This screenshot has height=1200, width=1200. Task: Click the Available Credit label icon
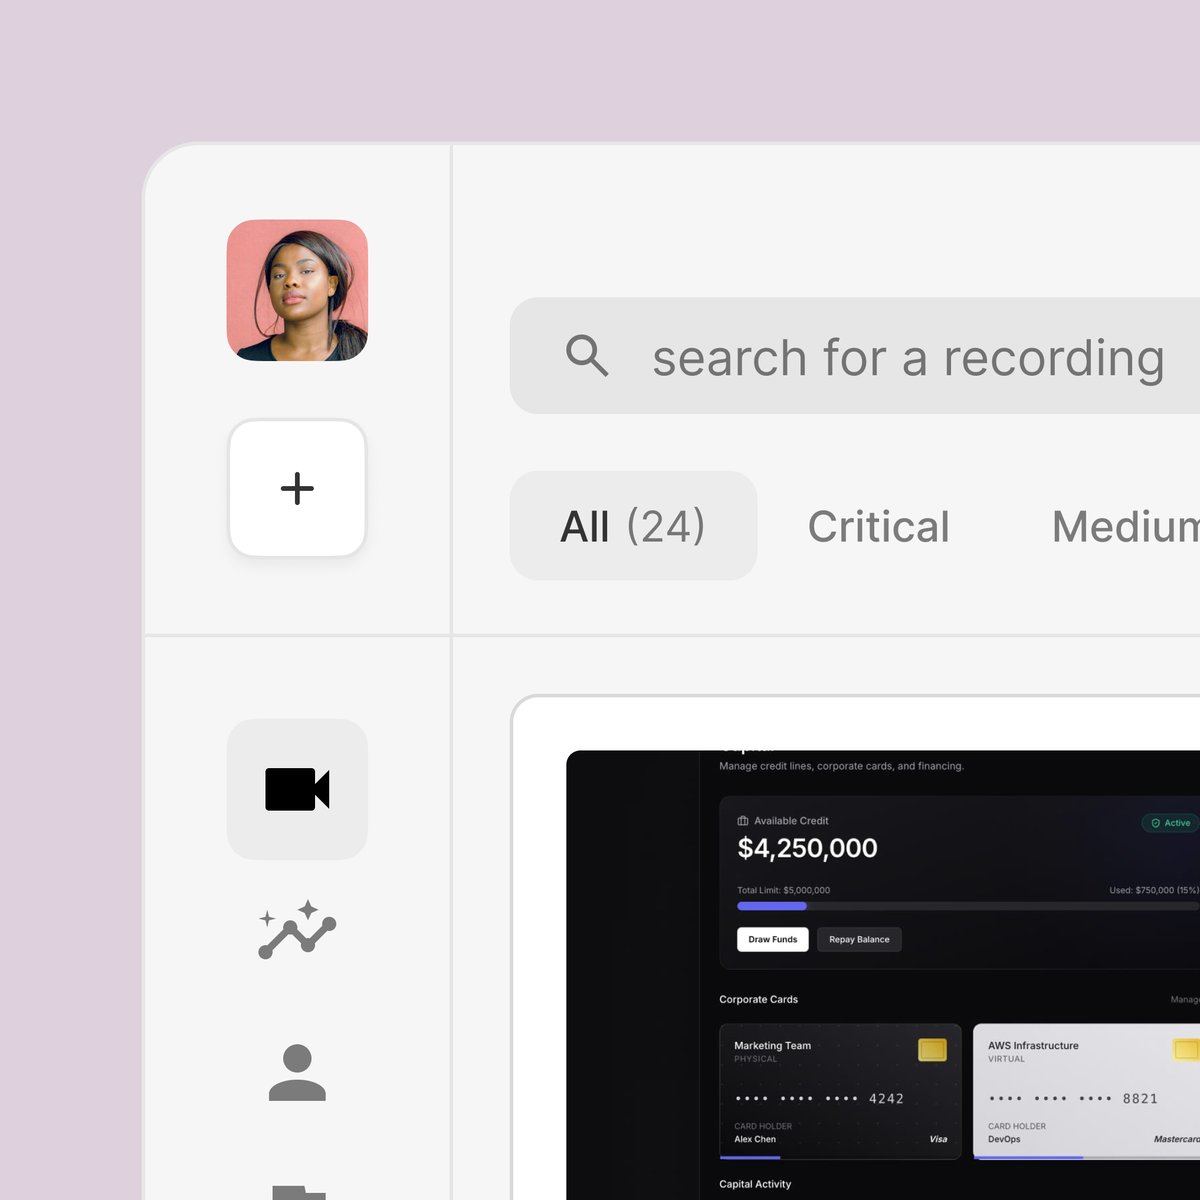743,821
